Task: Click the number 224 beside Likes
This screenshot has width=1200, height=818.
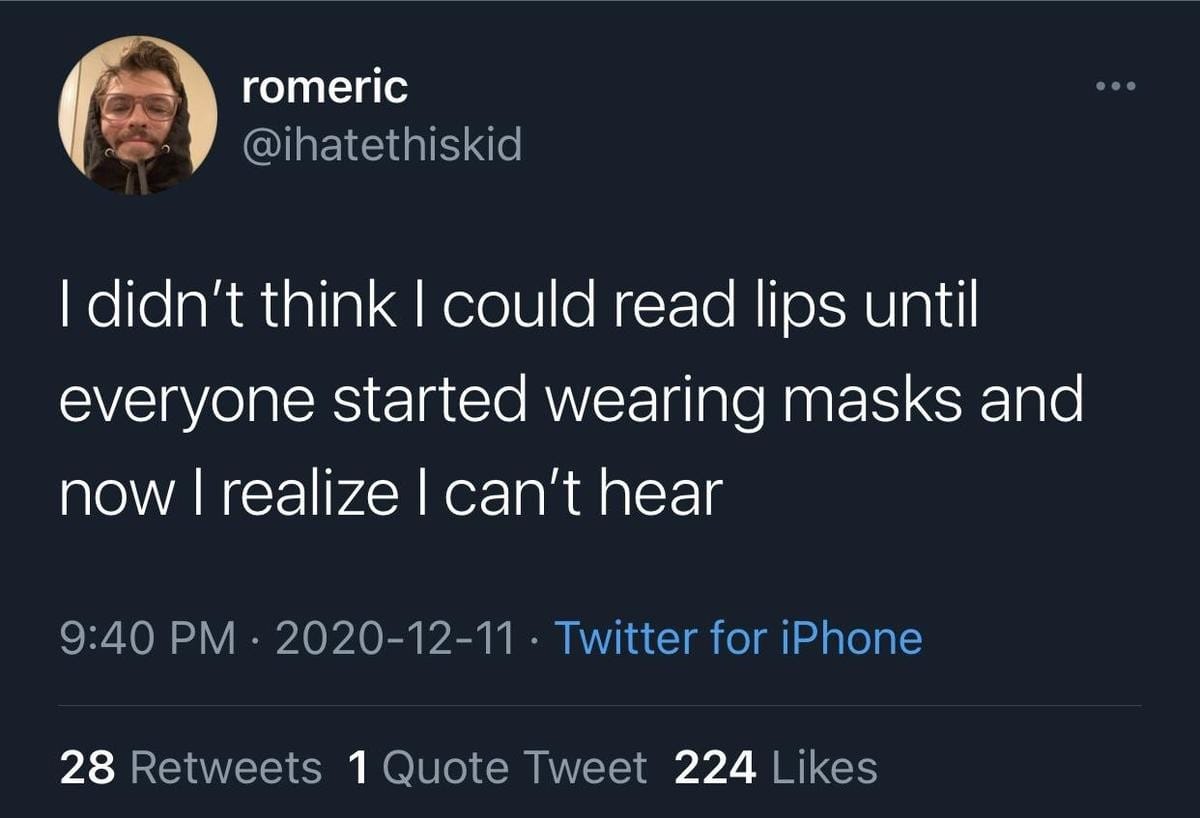Action: pos(714,768)
